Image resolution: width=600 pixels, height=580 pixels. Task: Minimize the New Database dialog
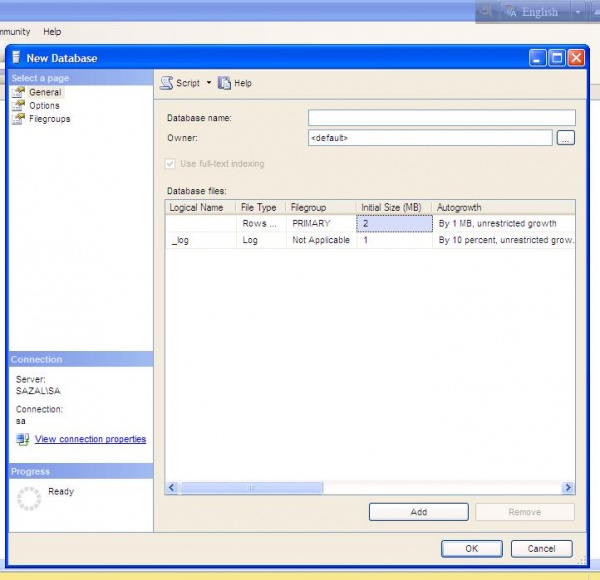click(x=537, y=59)
